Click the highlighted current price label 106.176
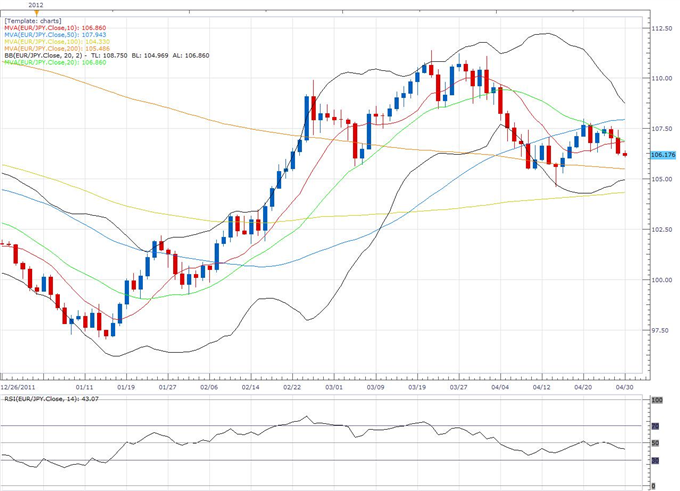 (663, 154)
